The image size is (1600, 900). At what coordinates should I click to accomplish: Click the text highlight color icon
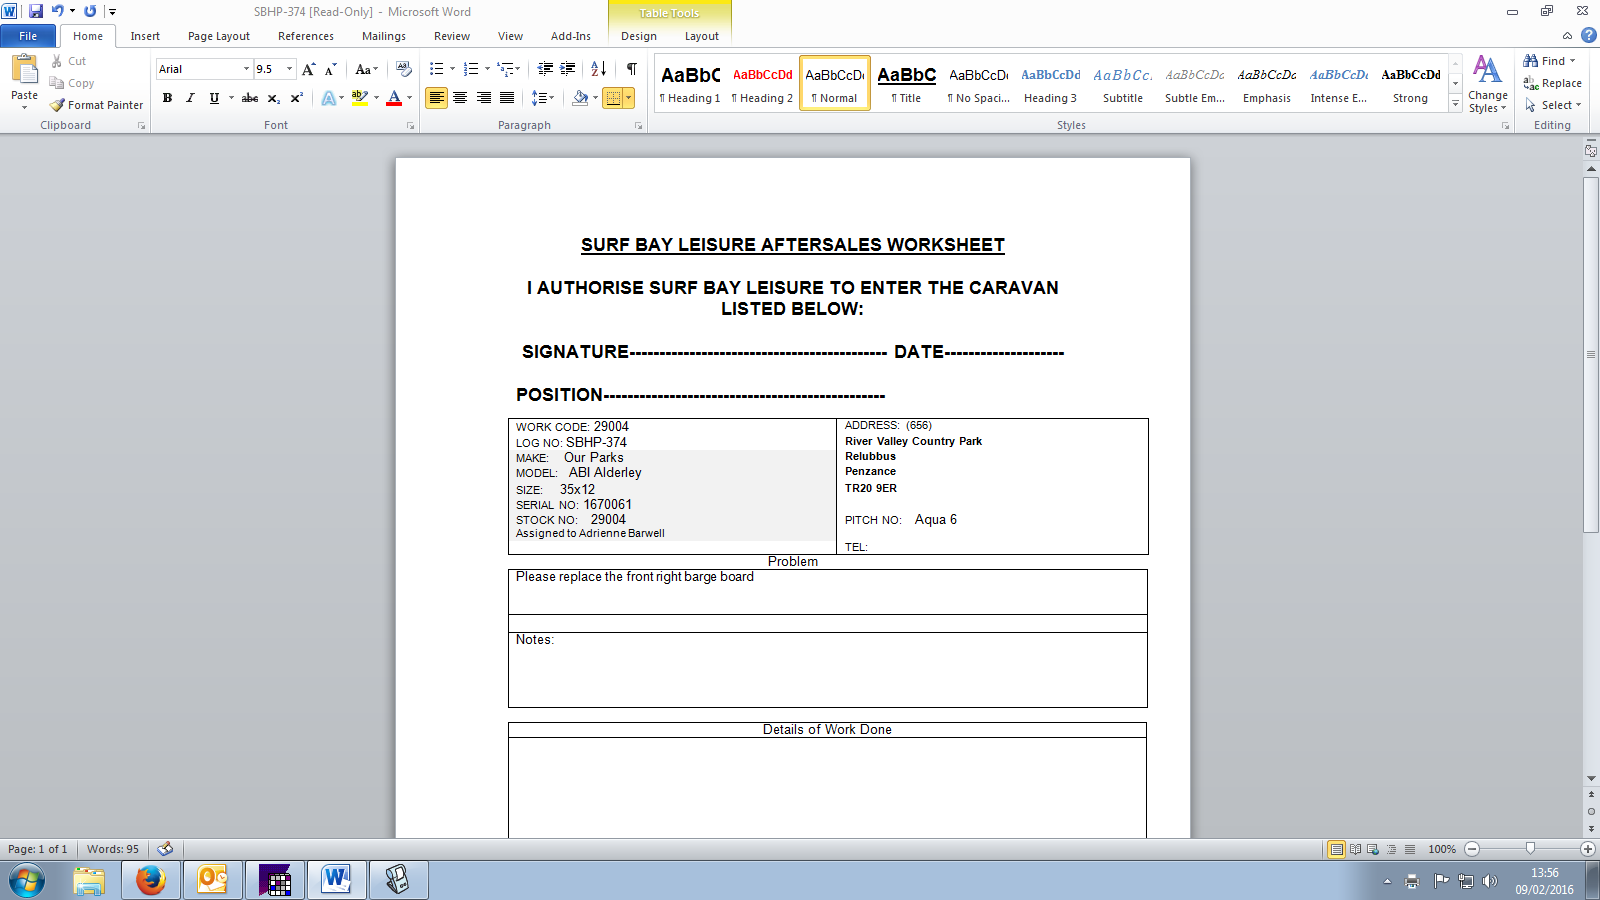coord(360,98)
